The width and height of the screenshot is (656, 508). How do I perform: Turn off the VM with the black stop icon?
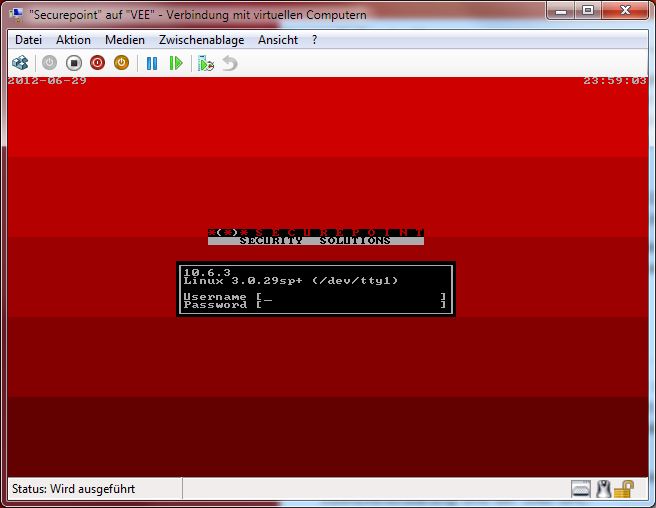coord(73,63)
